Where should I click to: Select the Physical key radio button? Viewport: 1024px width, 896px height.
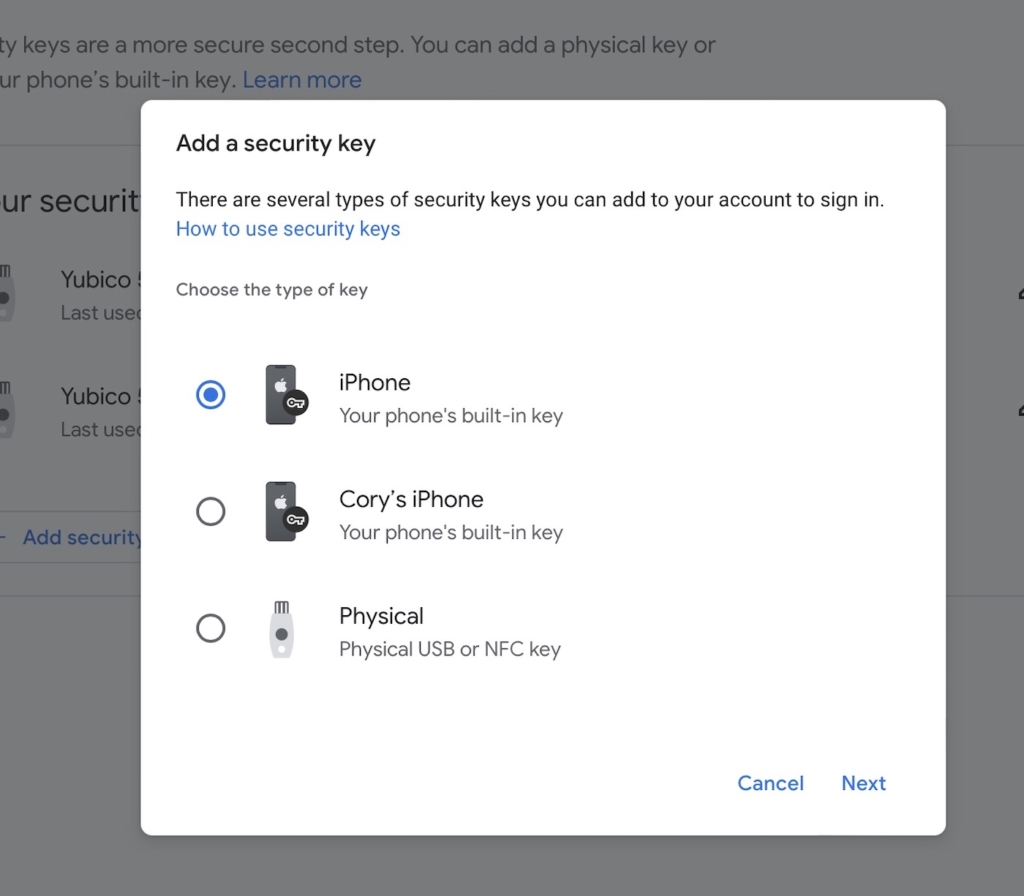click(x=211, y=628)
